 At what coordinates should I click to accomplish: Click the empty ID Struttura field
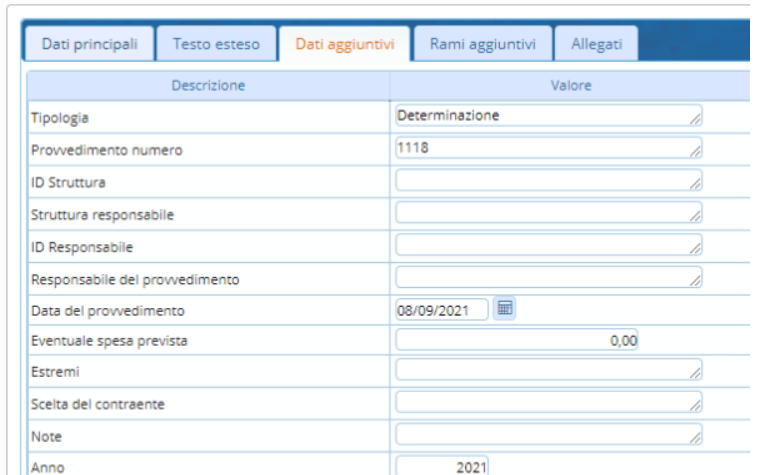(548, 180)
